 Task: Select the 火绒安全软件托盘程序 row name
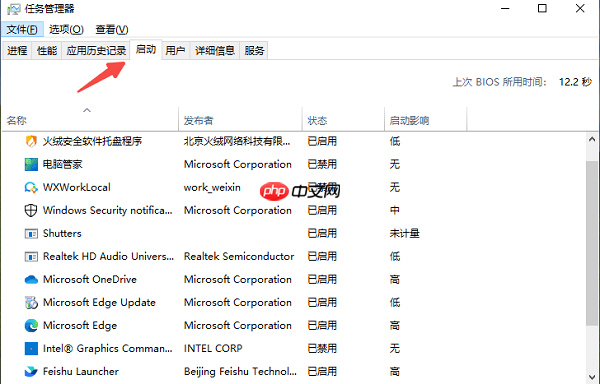92,142
